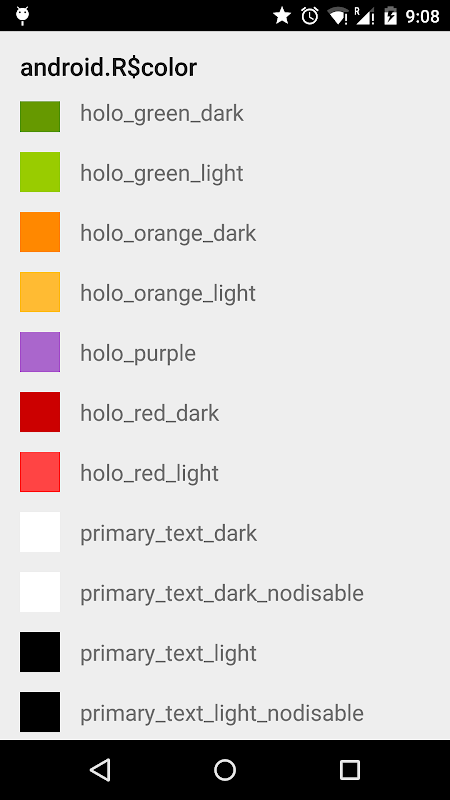Tap the roaming cell signal icon
Screen dimensions: 450x800
[x=365, y=16]
